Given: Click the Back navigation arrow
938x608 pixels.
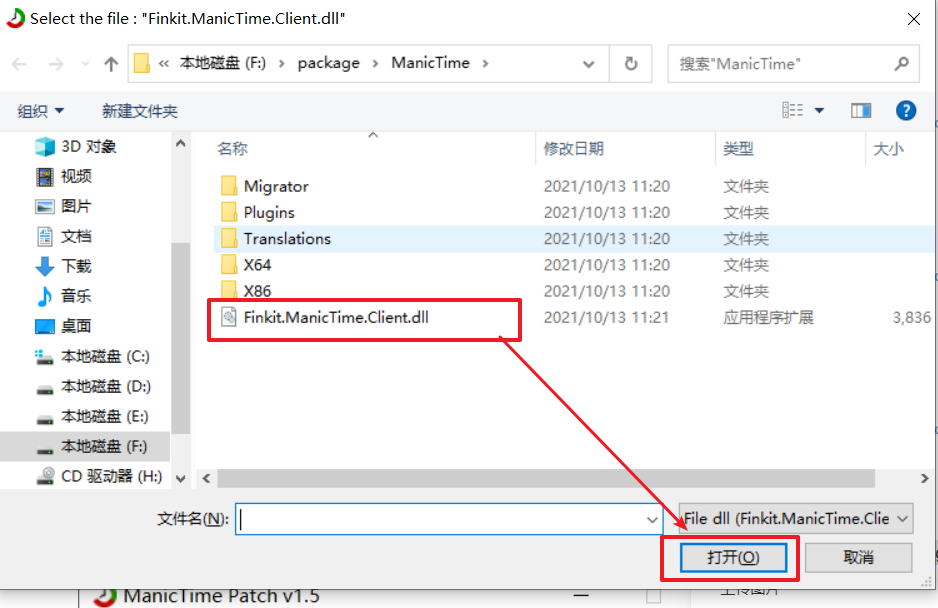Looking at the screenshot, I should (x=19, y=64).
